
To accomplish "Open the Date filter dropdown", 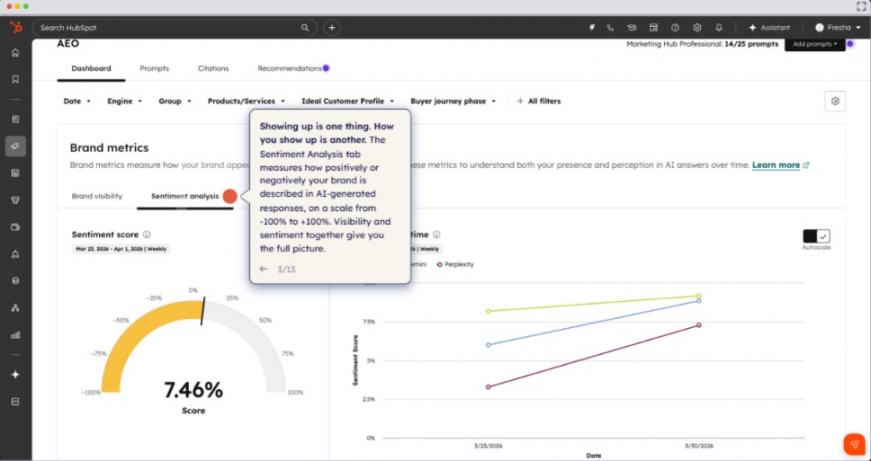I will (77, 101).
